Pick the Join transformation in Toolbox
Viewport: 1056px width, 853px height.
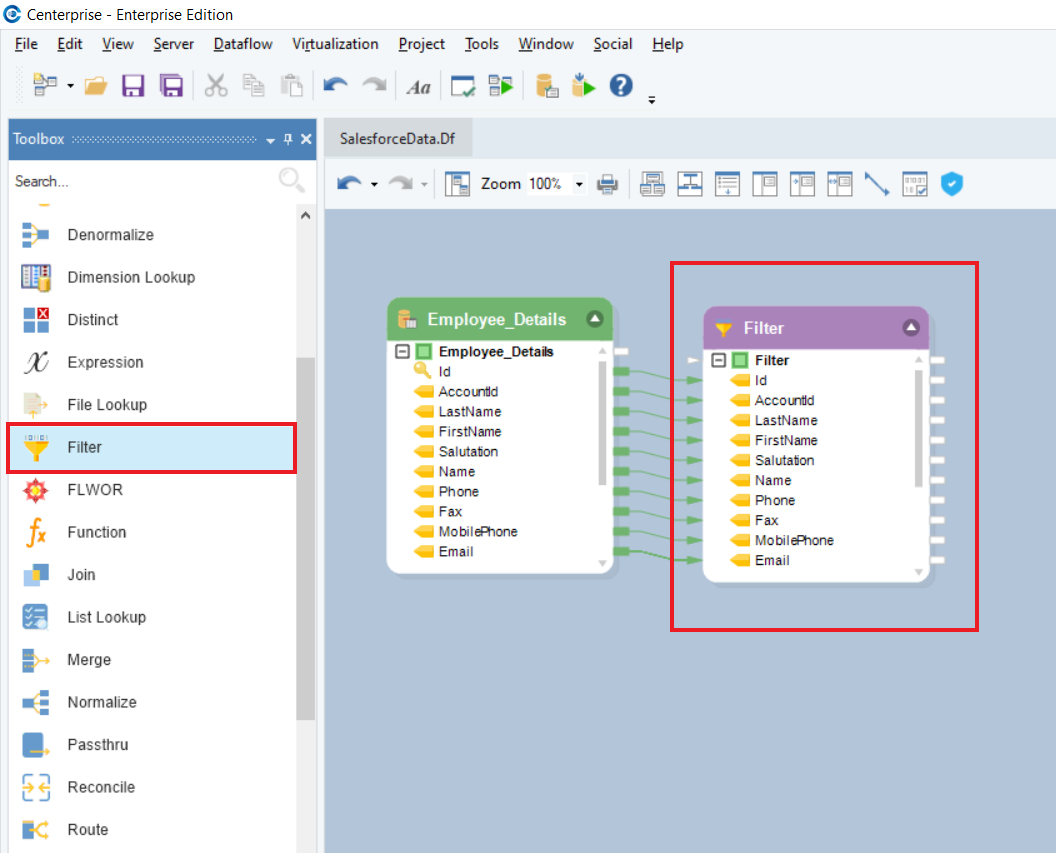point(81,575)
